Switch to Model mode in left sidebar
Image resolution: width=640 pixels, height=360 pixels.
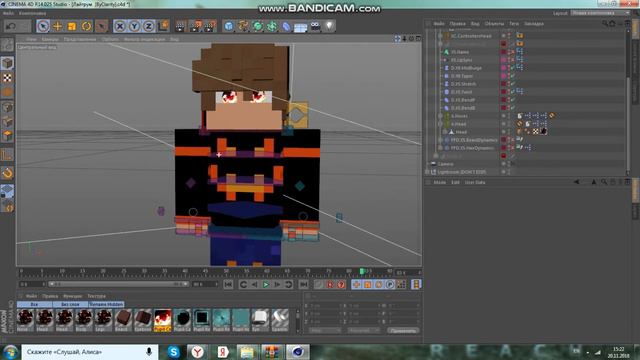click(7, 63)
